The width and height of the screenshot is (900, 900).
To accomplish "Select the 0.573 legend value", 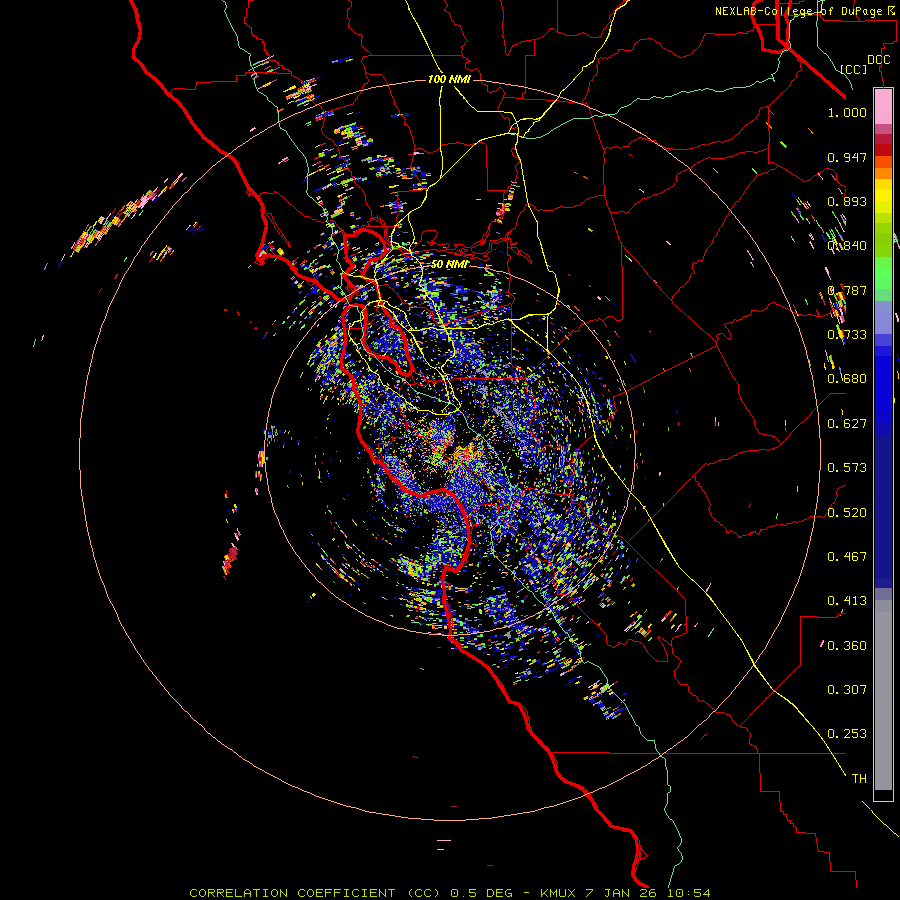I will (847, 468).
